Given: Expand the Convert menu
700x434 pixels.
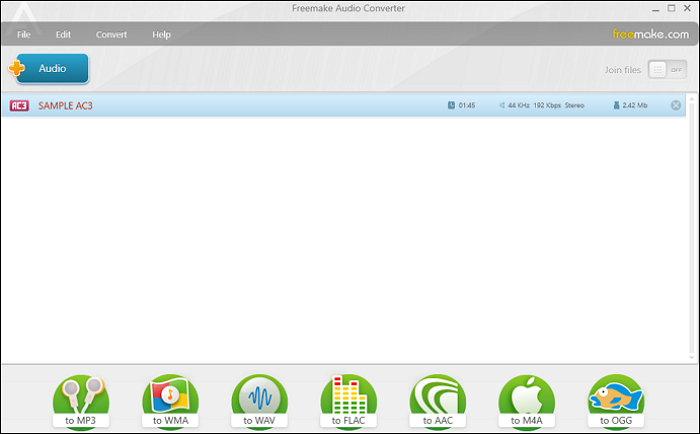Looking at the screenshot, I should [x=111, y=34].
